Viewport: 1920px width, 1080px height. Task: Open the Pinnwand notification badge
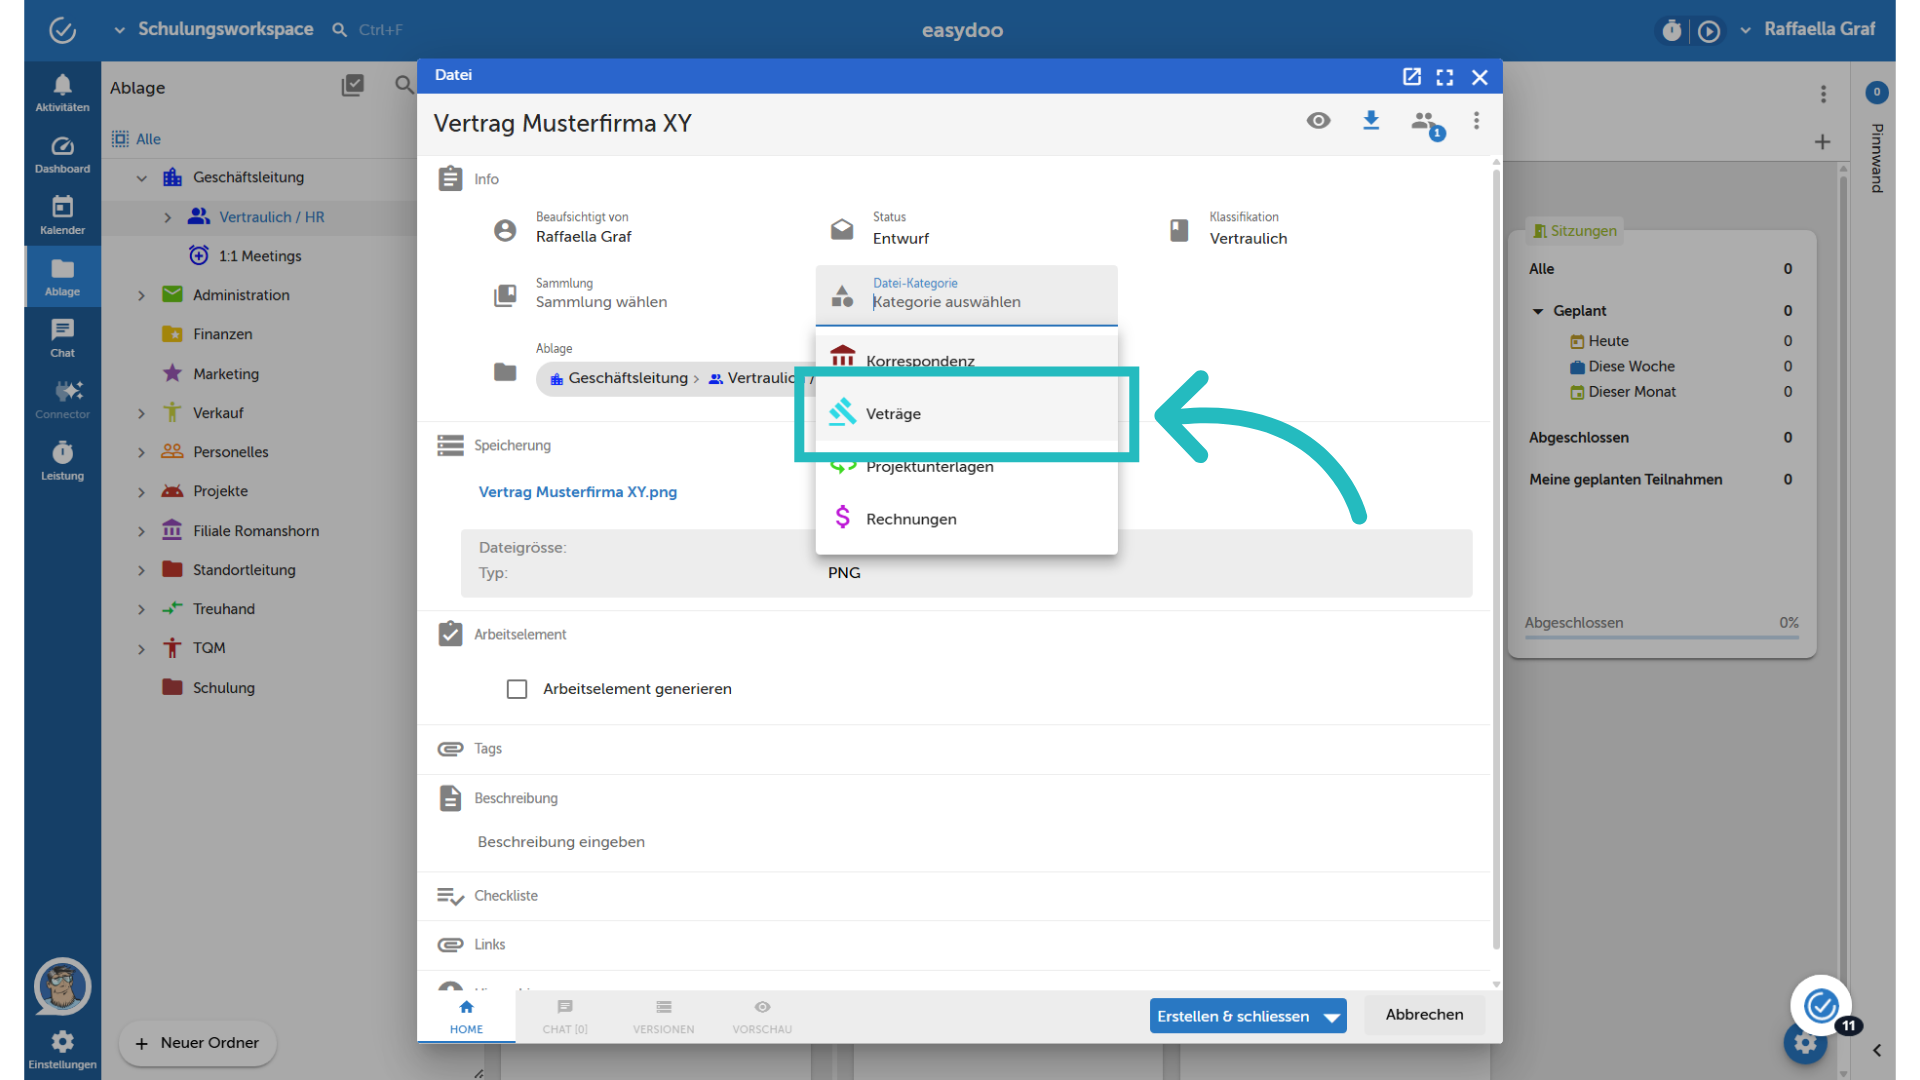point(1876,92)
